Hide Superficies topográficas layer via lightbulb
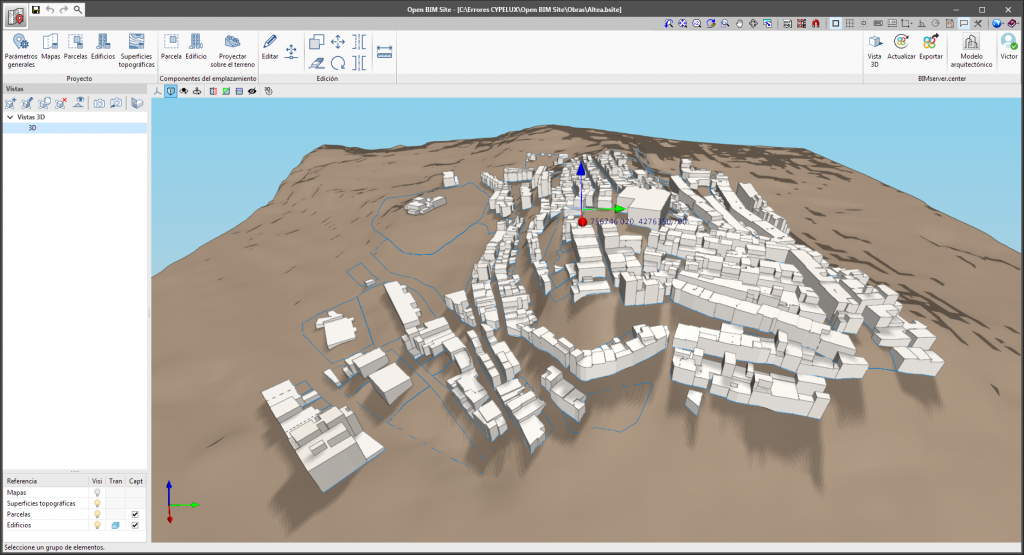The height and width of the screenshot is (555, 1024). (x=97, y=503)
